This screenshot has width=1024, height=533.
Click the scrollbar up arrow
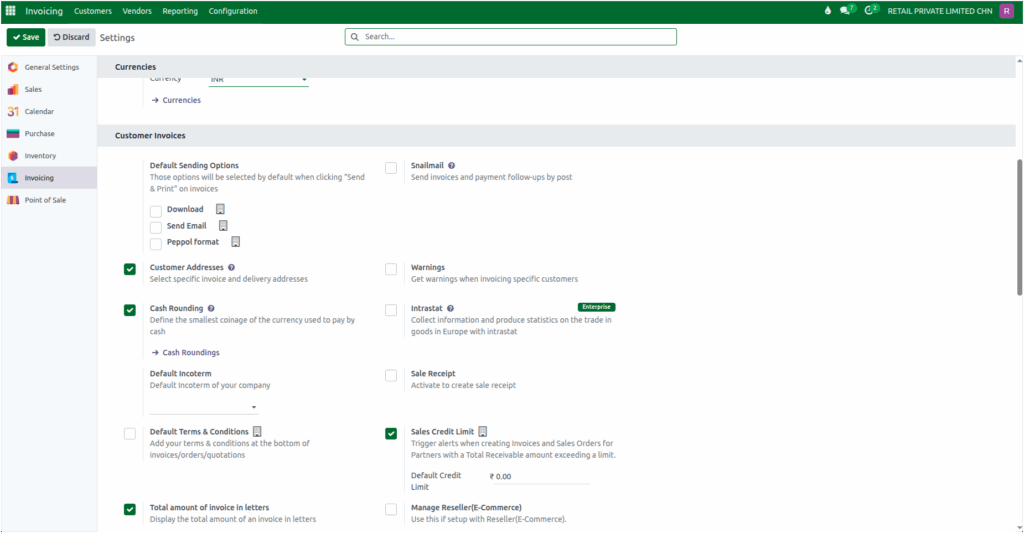(1019, 61)
